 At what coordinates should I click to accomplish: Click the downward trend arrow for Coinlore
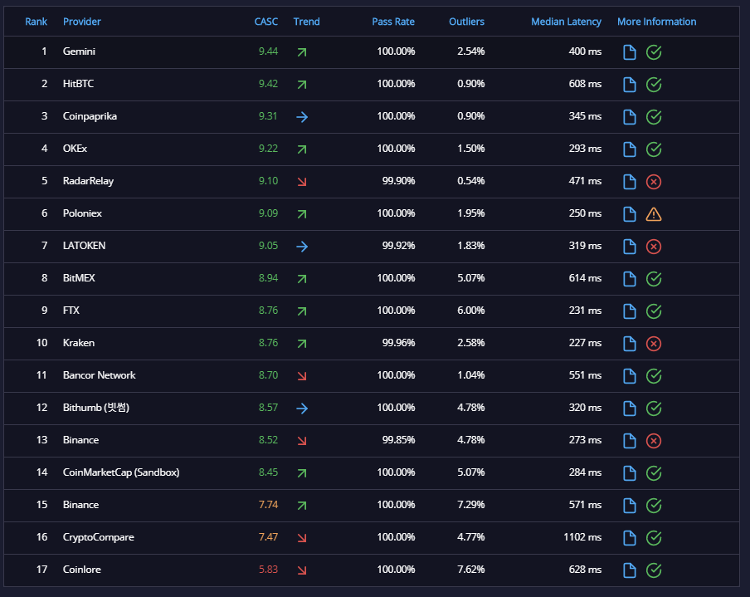(x=302, y=570)
